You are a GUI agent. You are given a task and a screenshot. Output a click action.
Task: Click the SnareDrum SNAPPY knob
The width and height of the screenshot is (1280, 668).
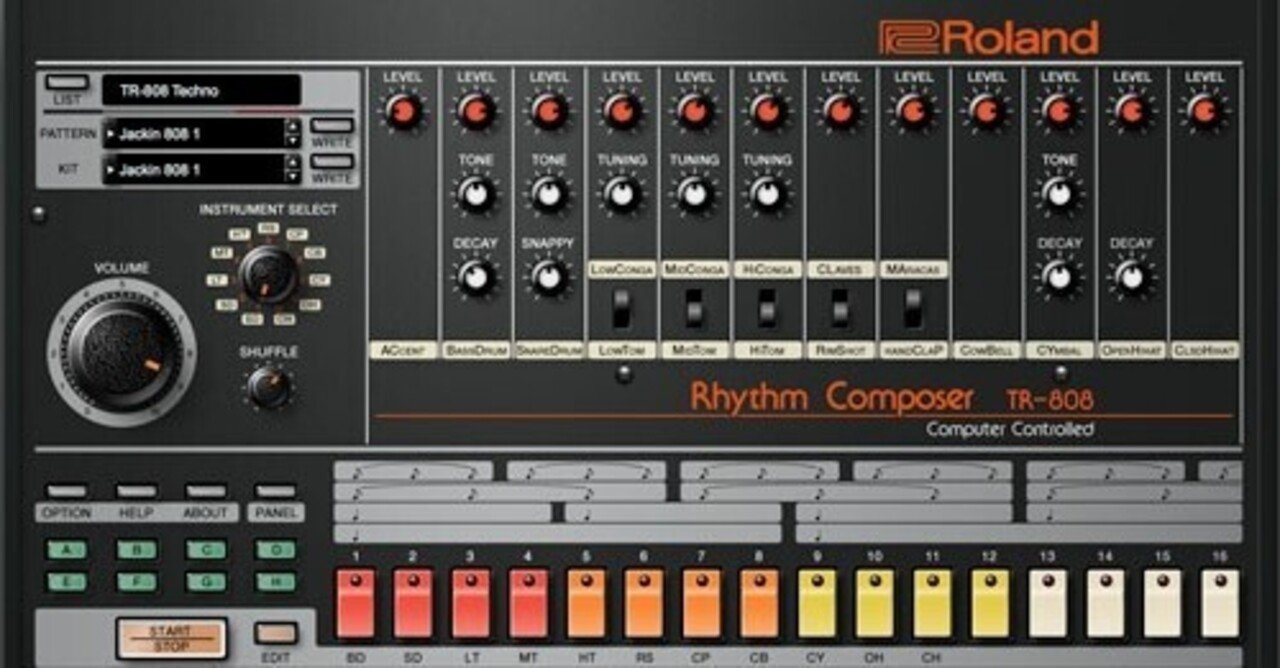click(x=548, y=277)
